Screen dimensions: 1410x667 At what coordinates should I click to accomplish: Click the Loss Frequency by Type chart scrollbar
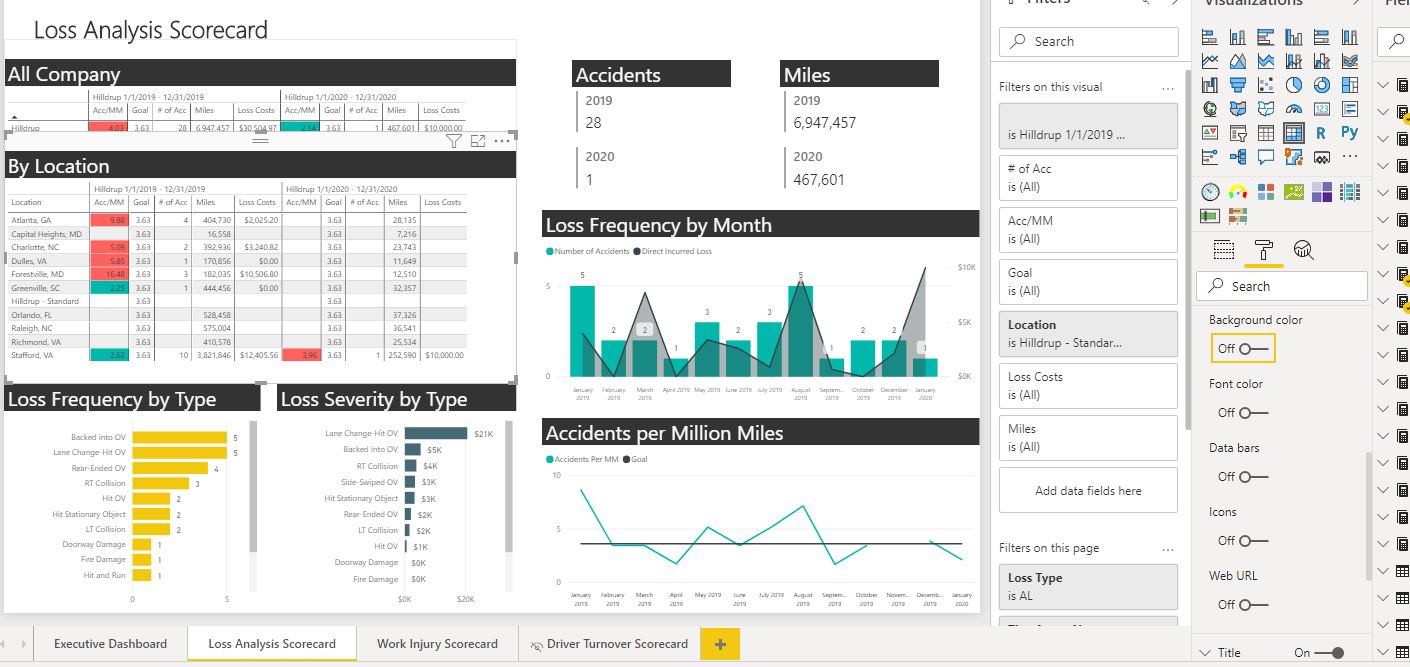click(x=253, y=486)
